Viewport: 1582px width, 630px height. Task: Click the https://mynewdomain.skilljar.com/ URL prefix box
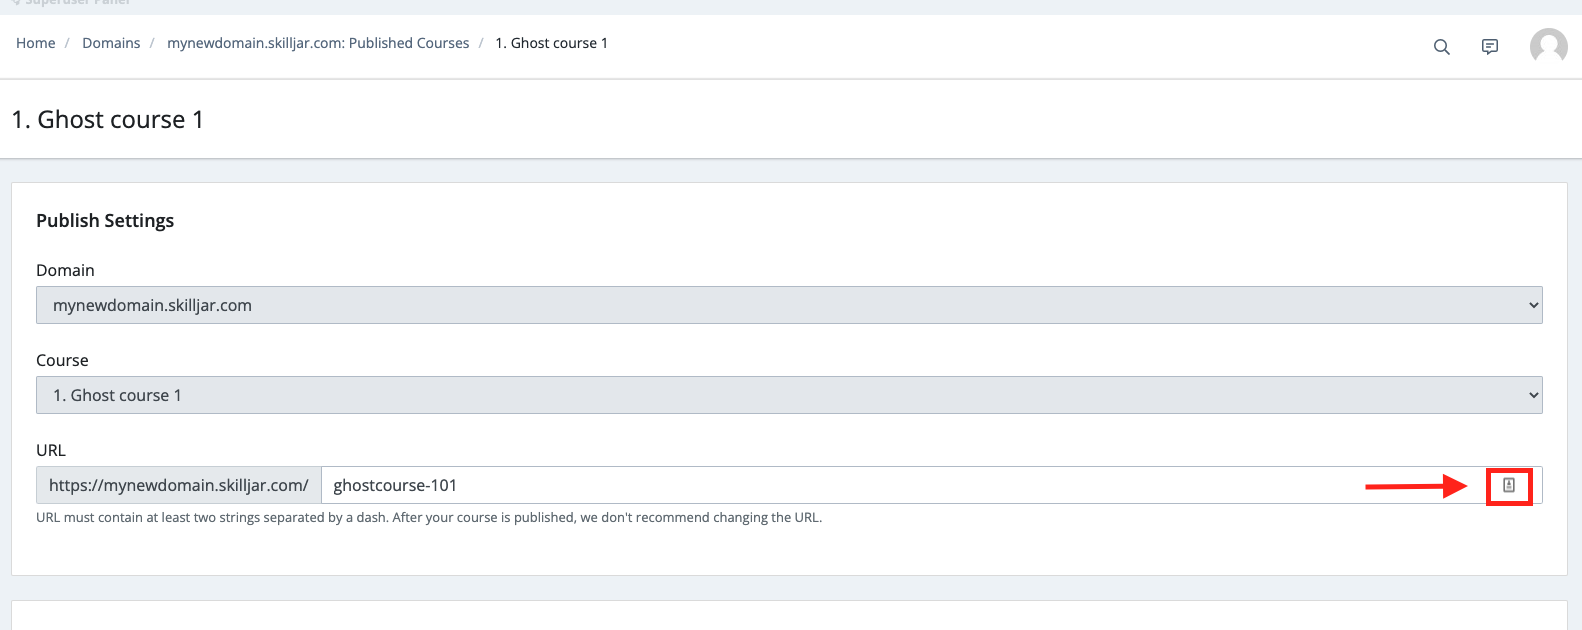tap(179, 485)
